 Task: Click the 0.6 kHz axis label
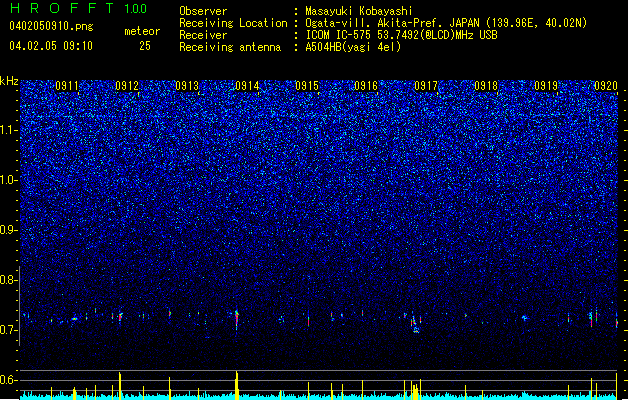(9, 380)
